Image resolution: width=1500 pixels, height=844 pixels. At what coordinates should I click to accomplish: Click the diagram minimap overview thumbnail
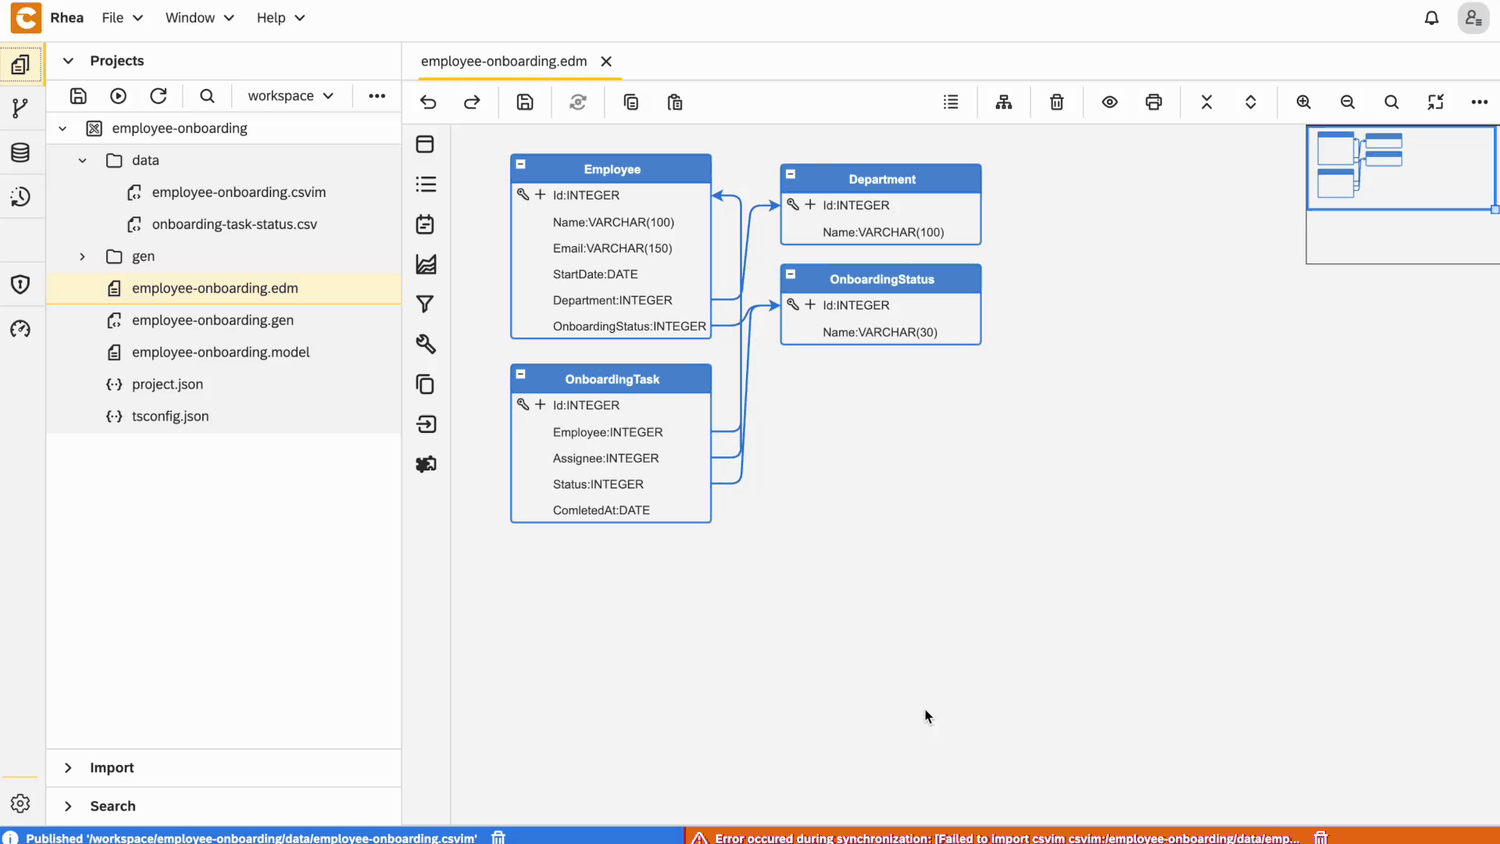(1401, 168)
